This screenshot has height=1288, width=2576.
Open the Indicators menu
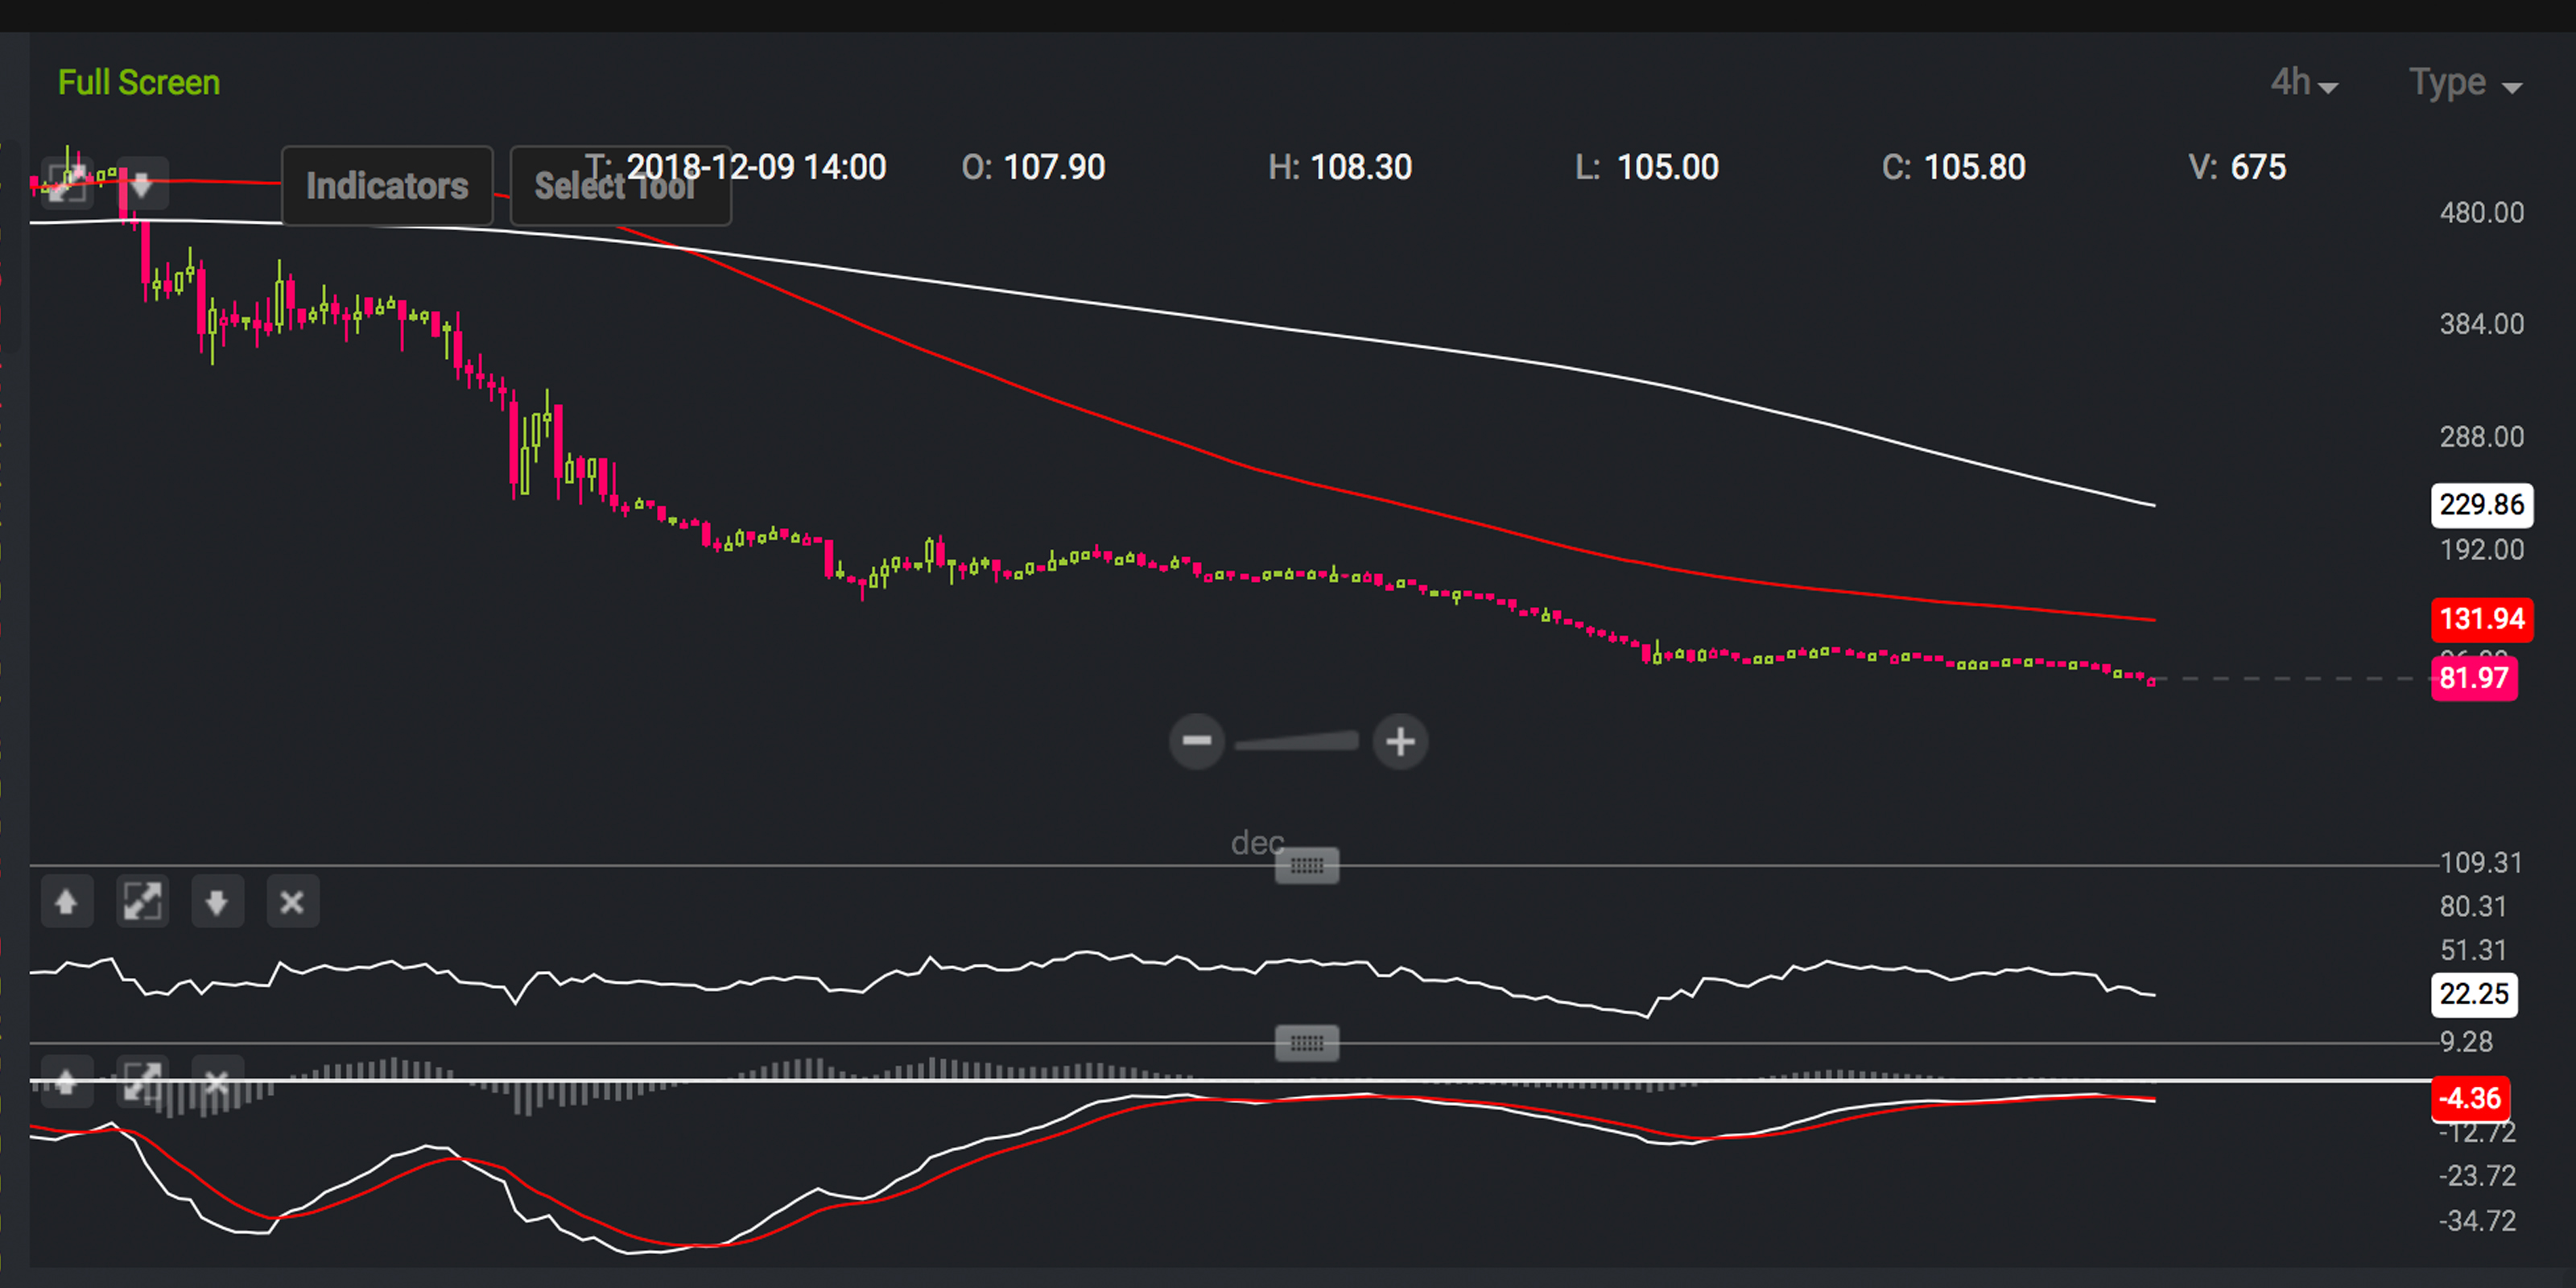point(387,186)
